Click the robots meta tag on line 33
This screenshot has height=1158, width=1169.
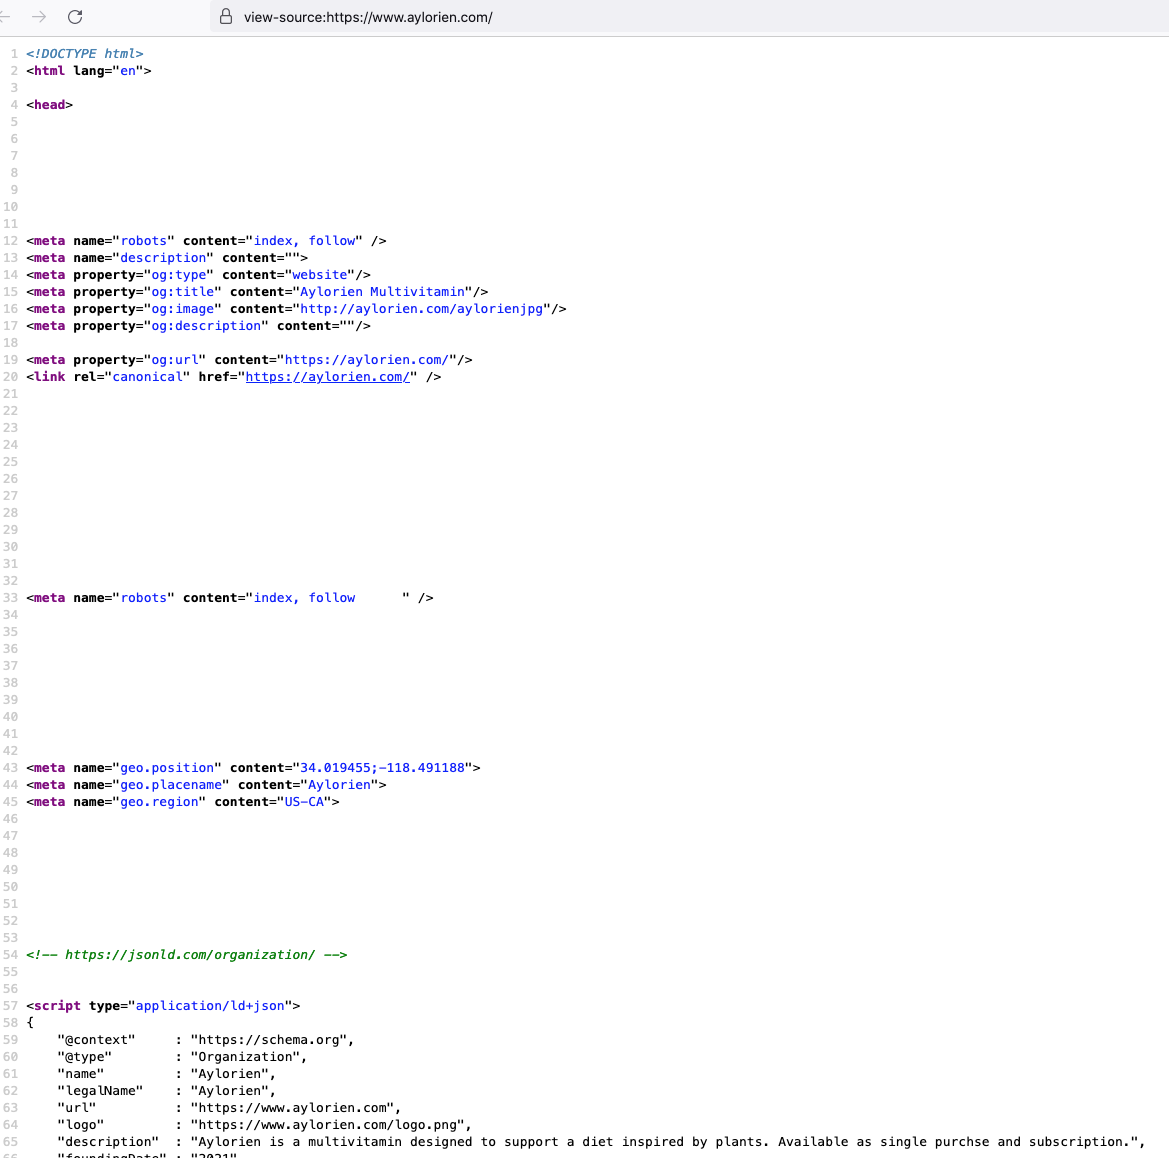tap(230, 598)
